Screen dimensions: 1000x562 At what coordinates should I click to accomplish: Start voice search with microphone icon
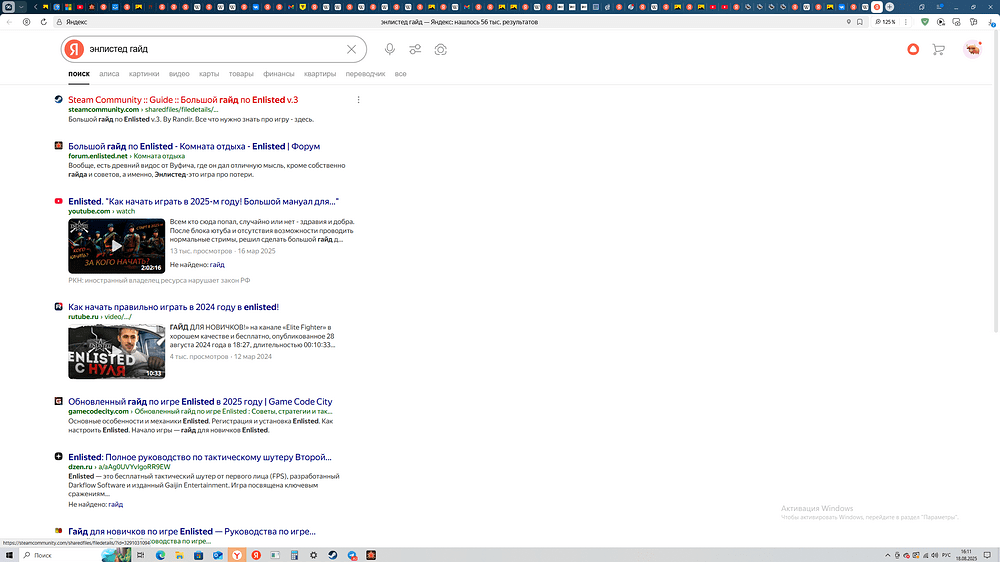[x=390, y=49]
